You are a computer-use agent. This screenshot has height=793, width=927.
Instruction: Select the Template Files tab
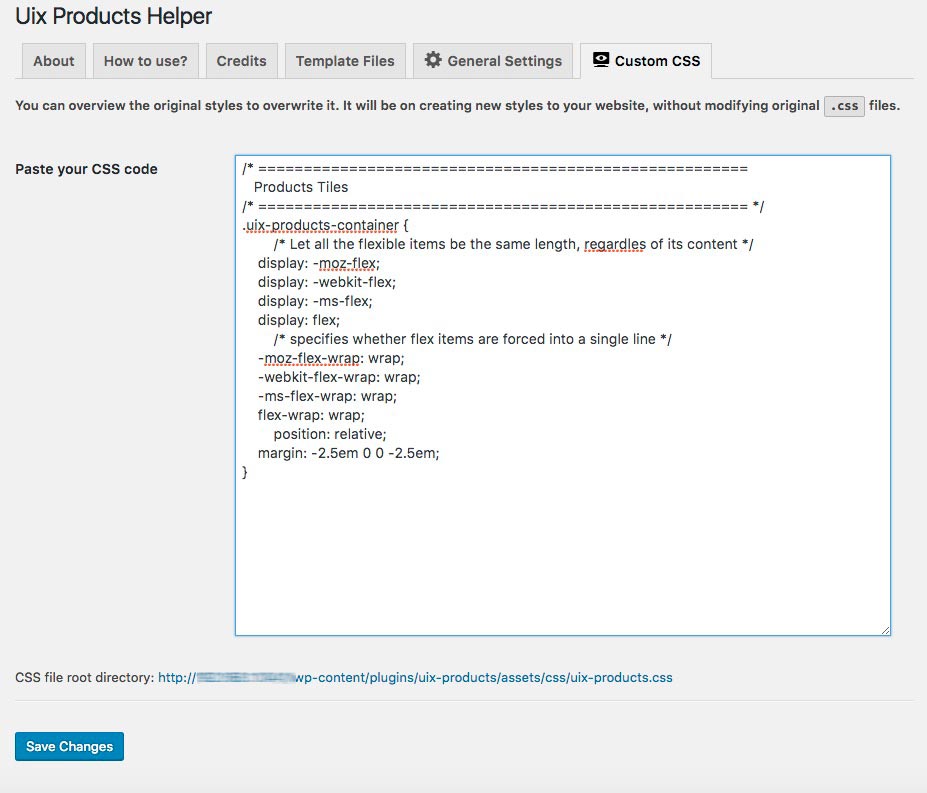pos(345,61)
